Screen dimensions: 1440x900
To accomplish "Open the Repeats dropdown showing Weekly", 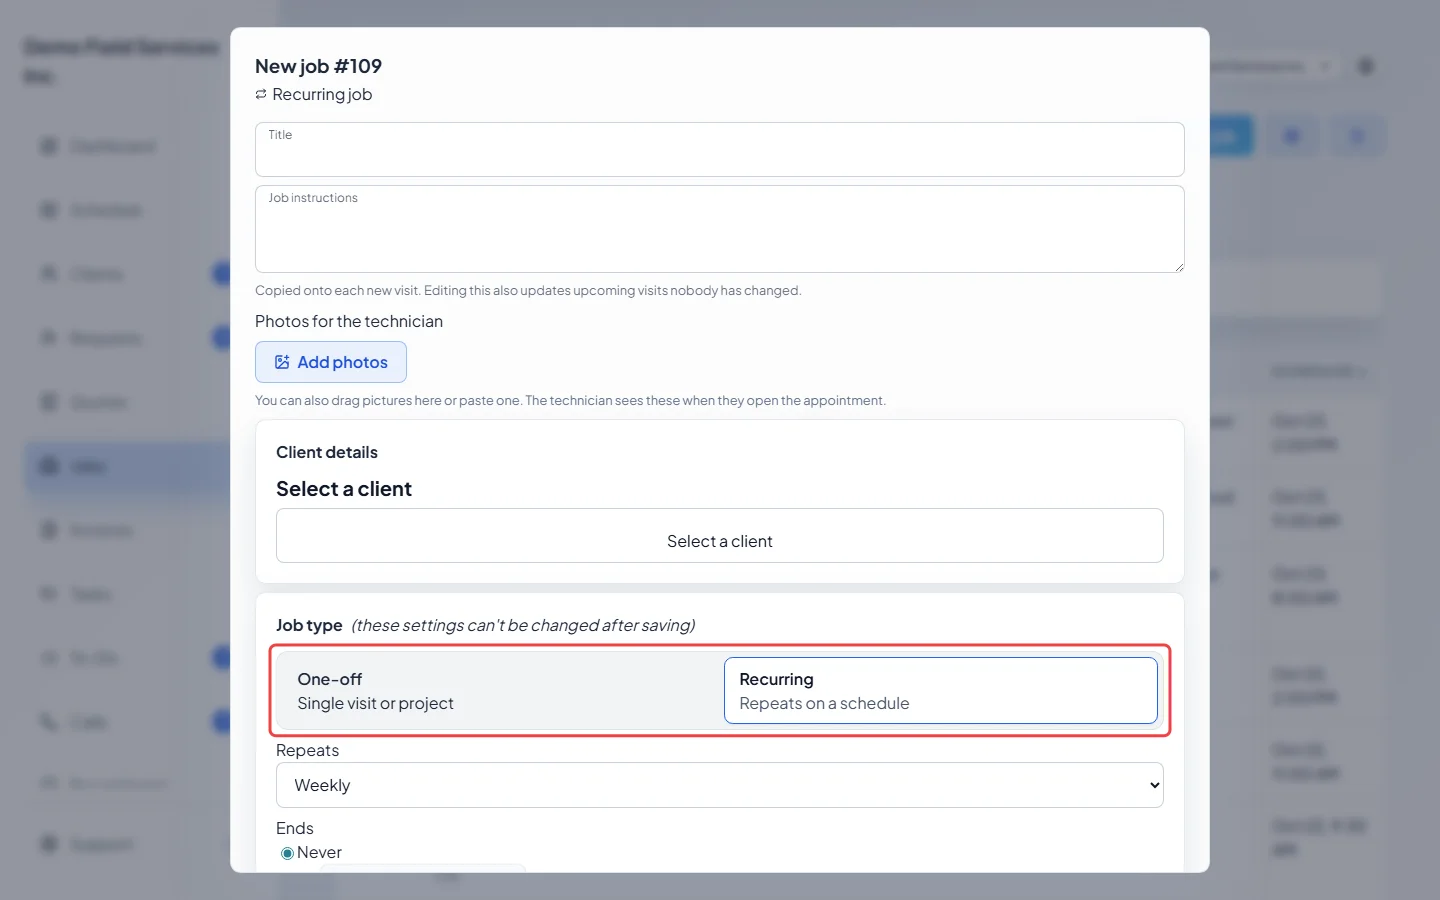I will [720, 785].
